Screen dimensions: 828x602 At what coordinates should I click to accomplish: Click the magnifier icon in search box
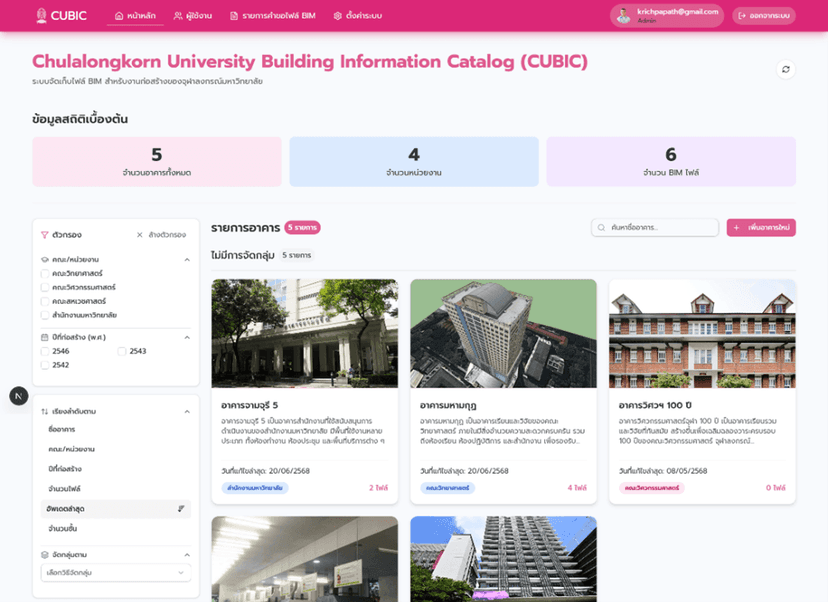[601, 228]
